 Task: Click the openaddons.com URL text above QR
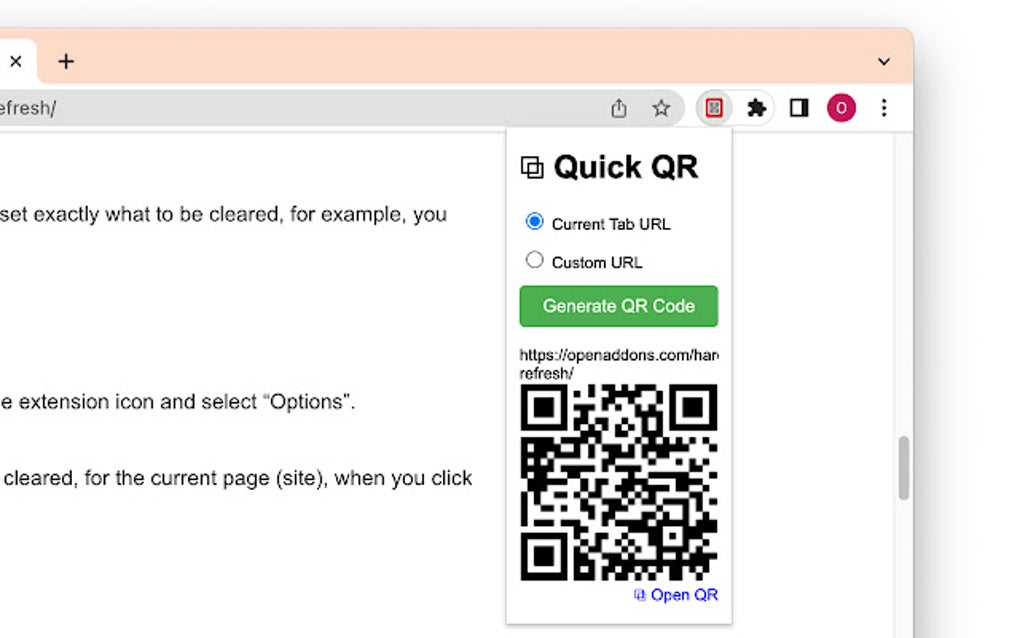(x=618, y=364)
